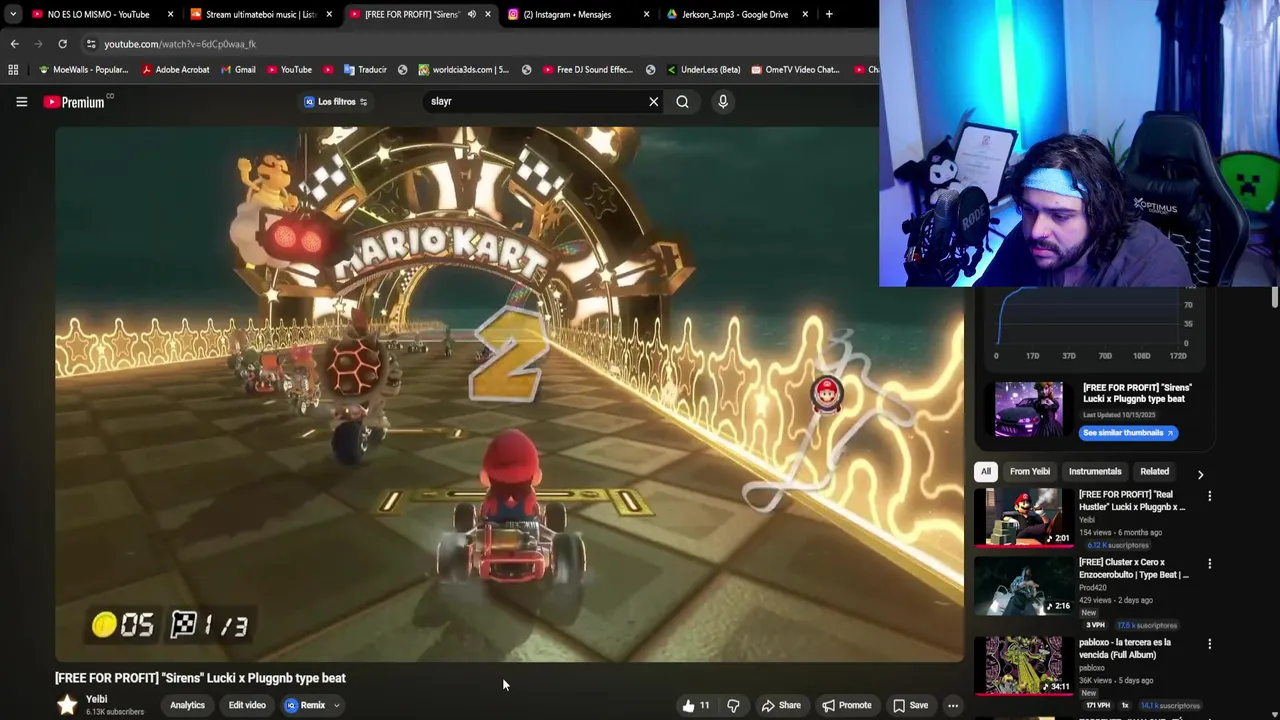Switch to the 'Stream ultimateboi music' tab
Screen dimensions: 1280x720
(260, 14)
